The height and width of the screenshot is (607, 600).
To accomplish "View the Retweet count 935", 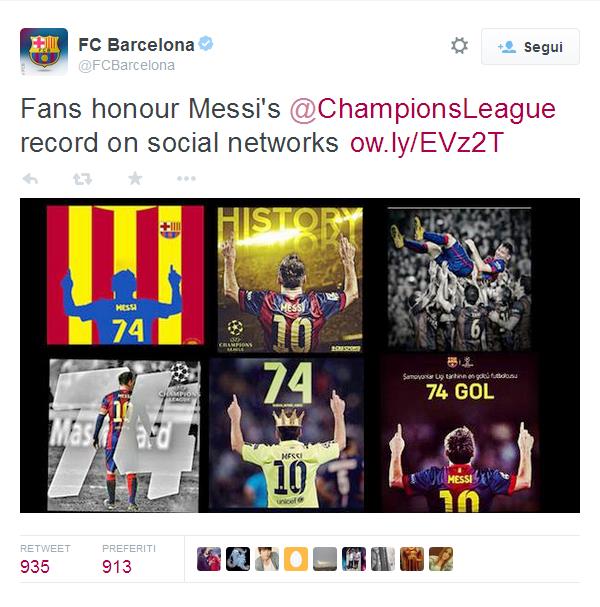I will [x=35, y=567].
